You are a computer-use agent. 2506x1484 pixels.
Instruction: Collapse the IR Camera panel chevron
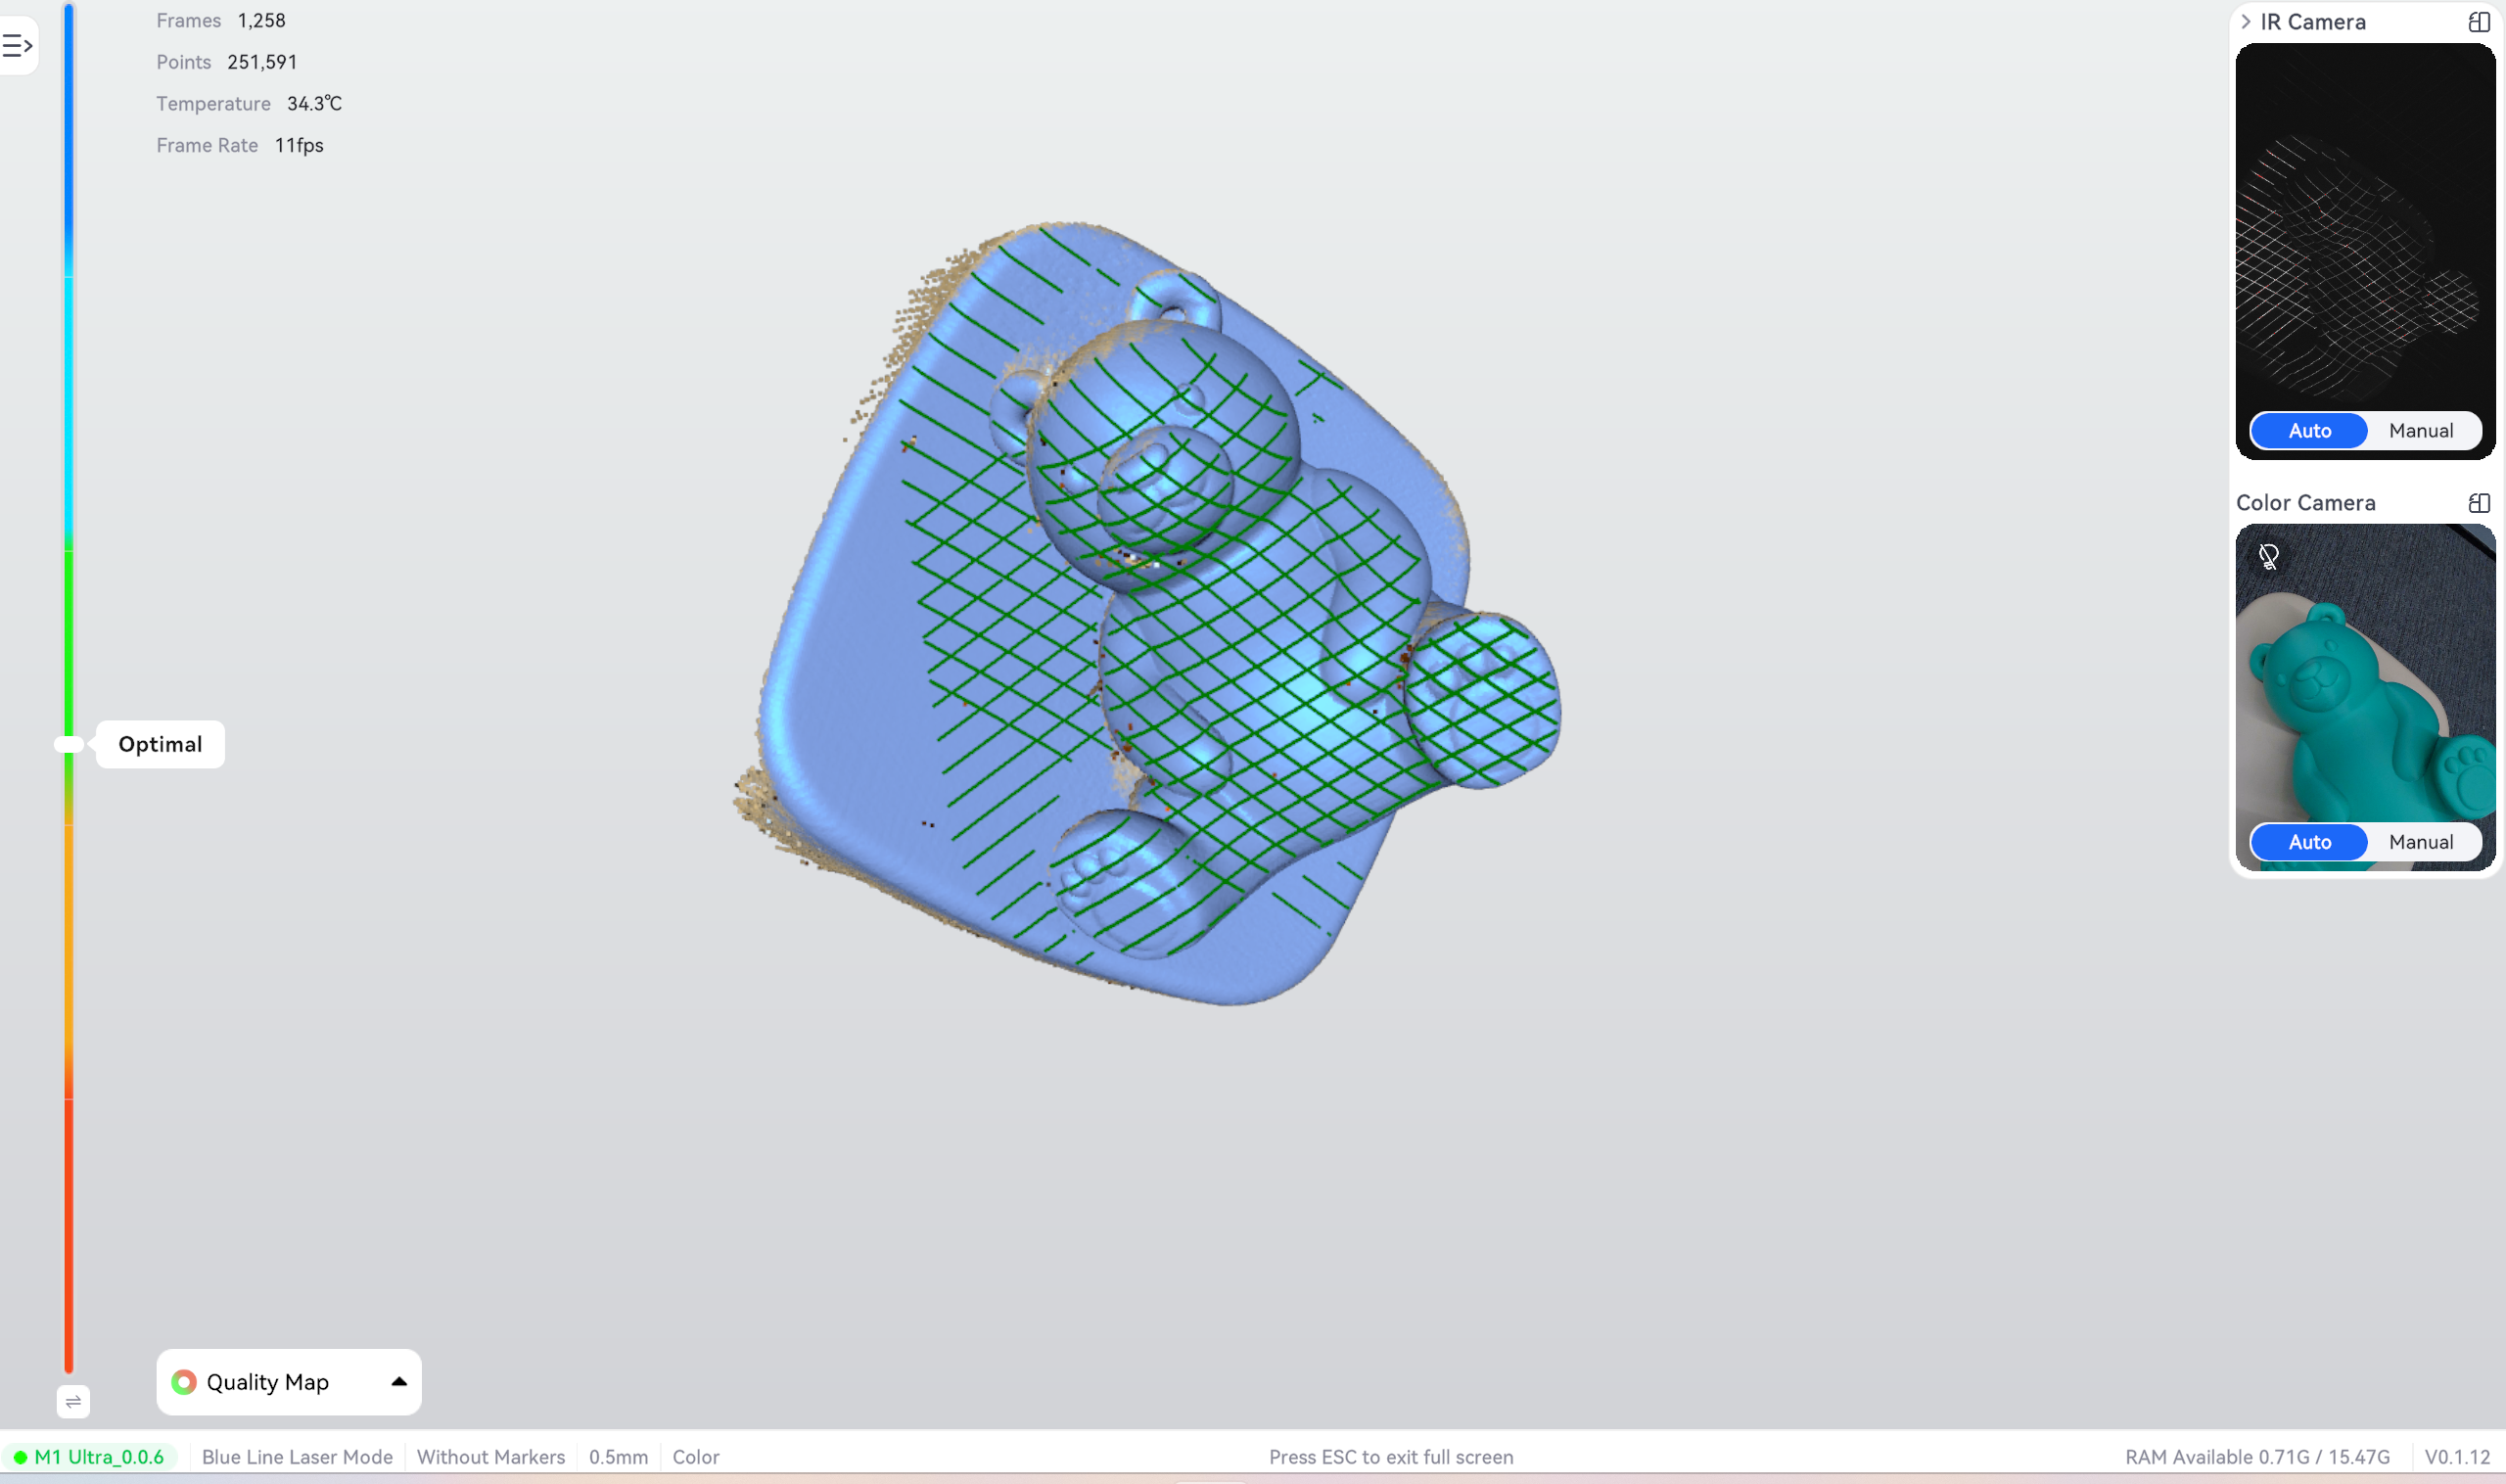pyautogui.click(x=2246, y=22)
